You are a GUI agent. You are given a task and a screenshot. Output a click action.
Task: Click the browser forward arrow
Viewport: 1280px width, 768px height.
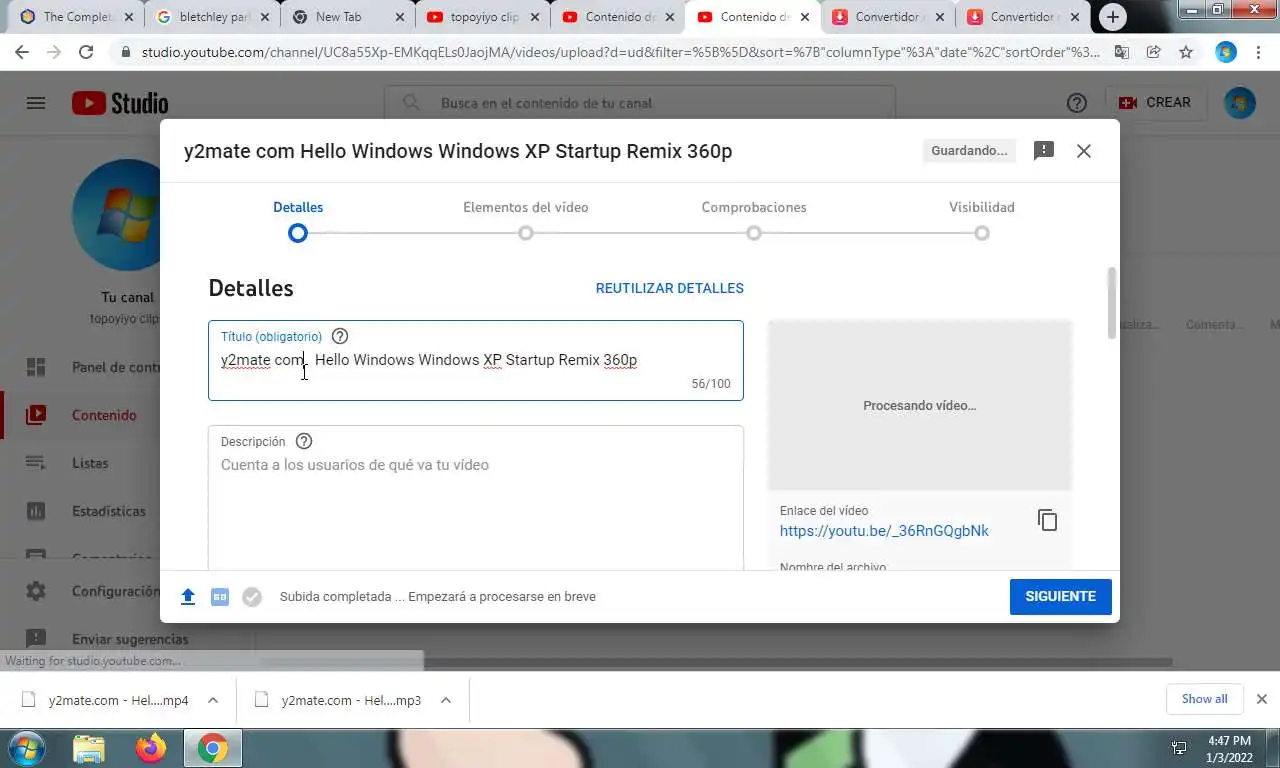coord(54,52)
